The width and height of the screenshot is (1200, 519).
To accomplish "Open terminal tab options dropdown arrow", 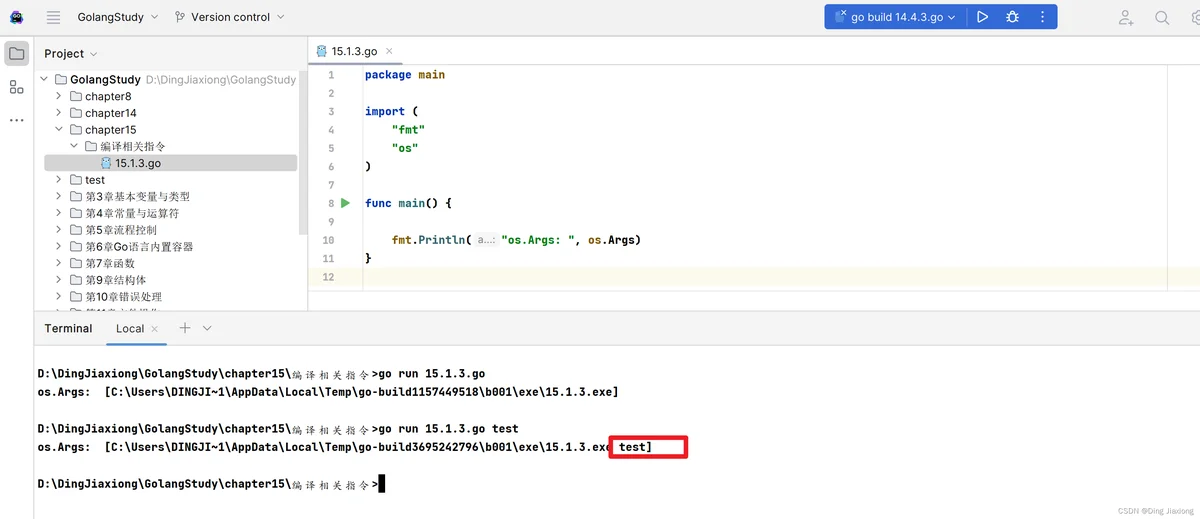I will (x=207, y=328).
